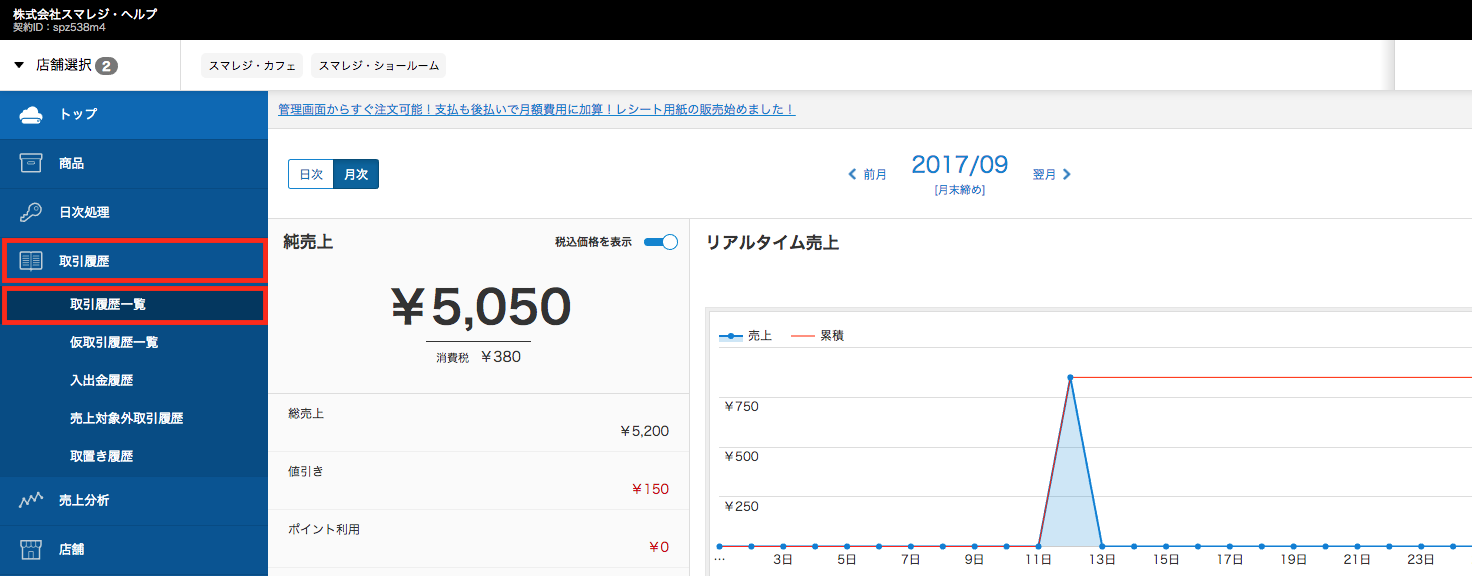Click the [月末締め] label
The width and height of the screenshot is (1472, 576).
[960, 190]
